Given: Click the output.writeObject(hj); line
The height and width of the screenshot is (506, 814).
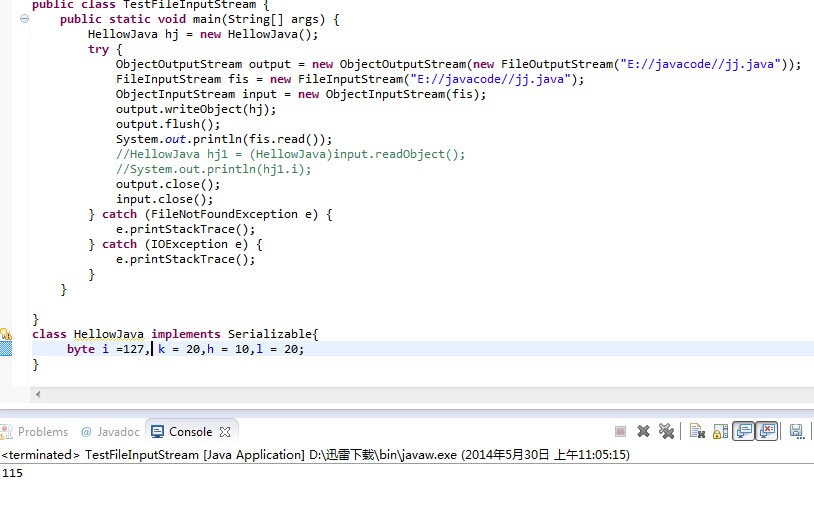Looking at the screenshot, I should click(196, 110).
